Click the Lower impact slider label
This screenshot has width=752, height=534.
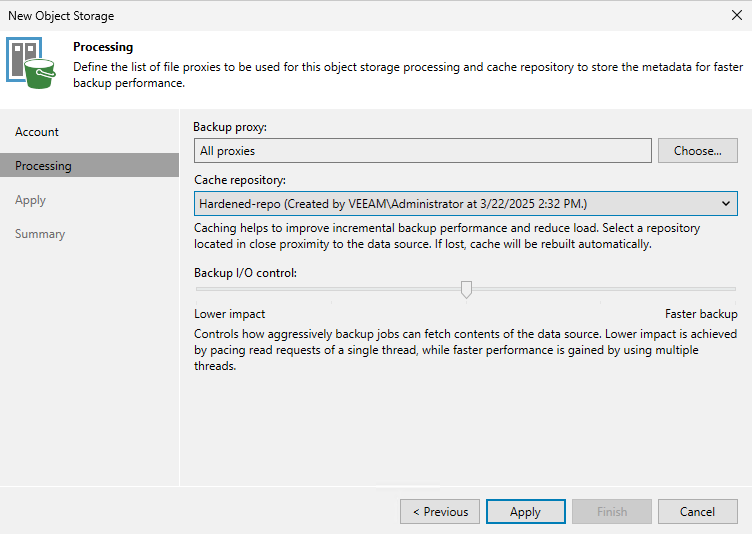click(229, 314)
